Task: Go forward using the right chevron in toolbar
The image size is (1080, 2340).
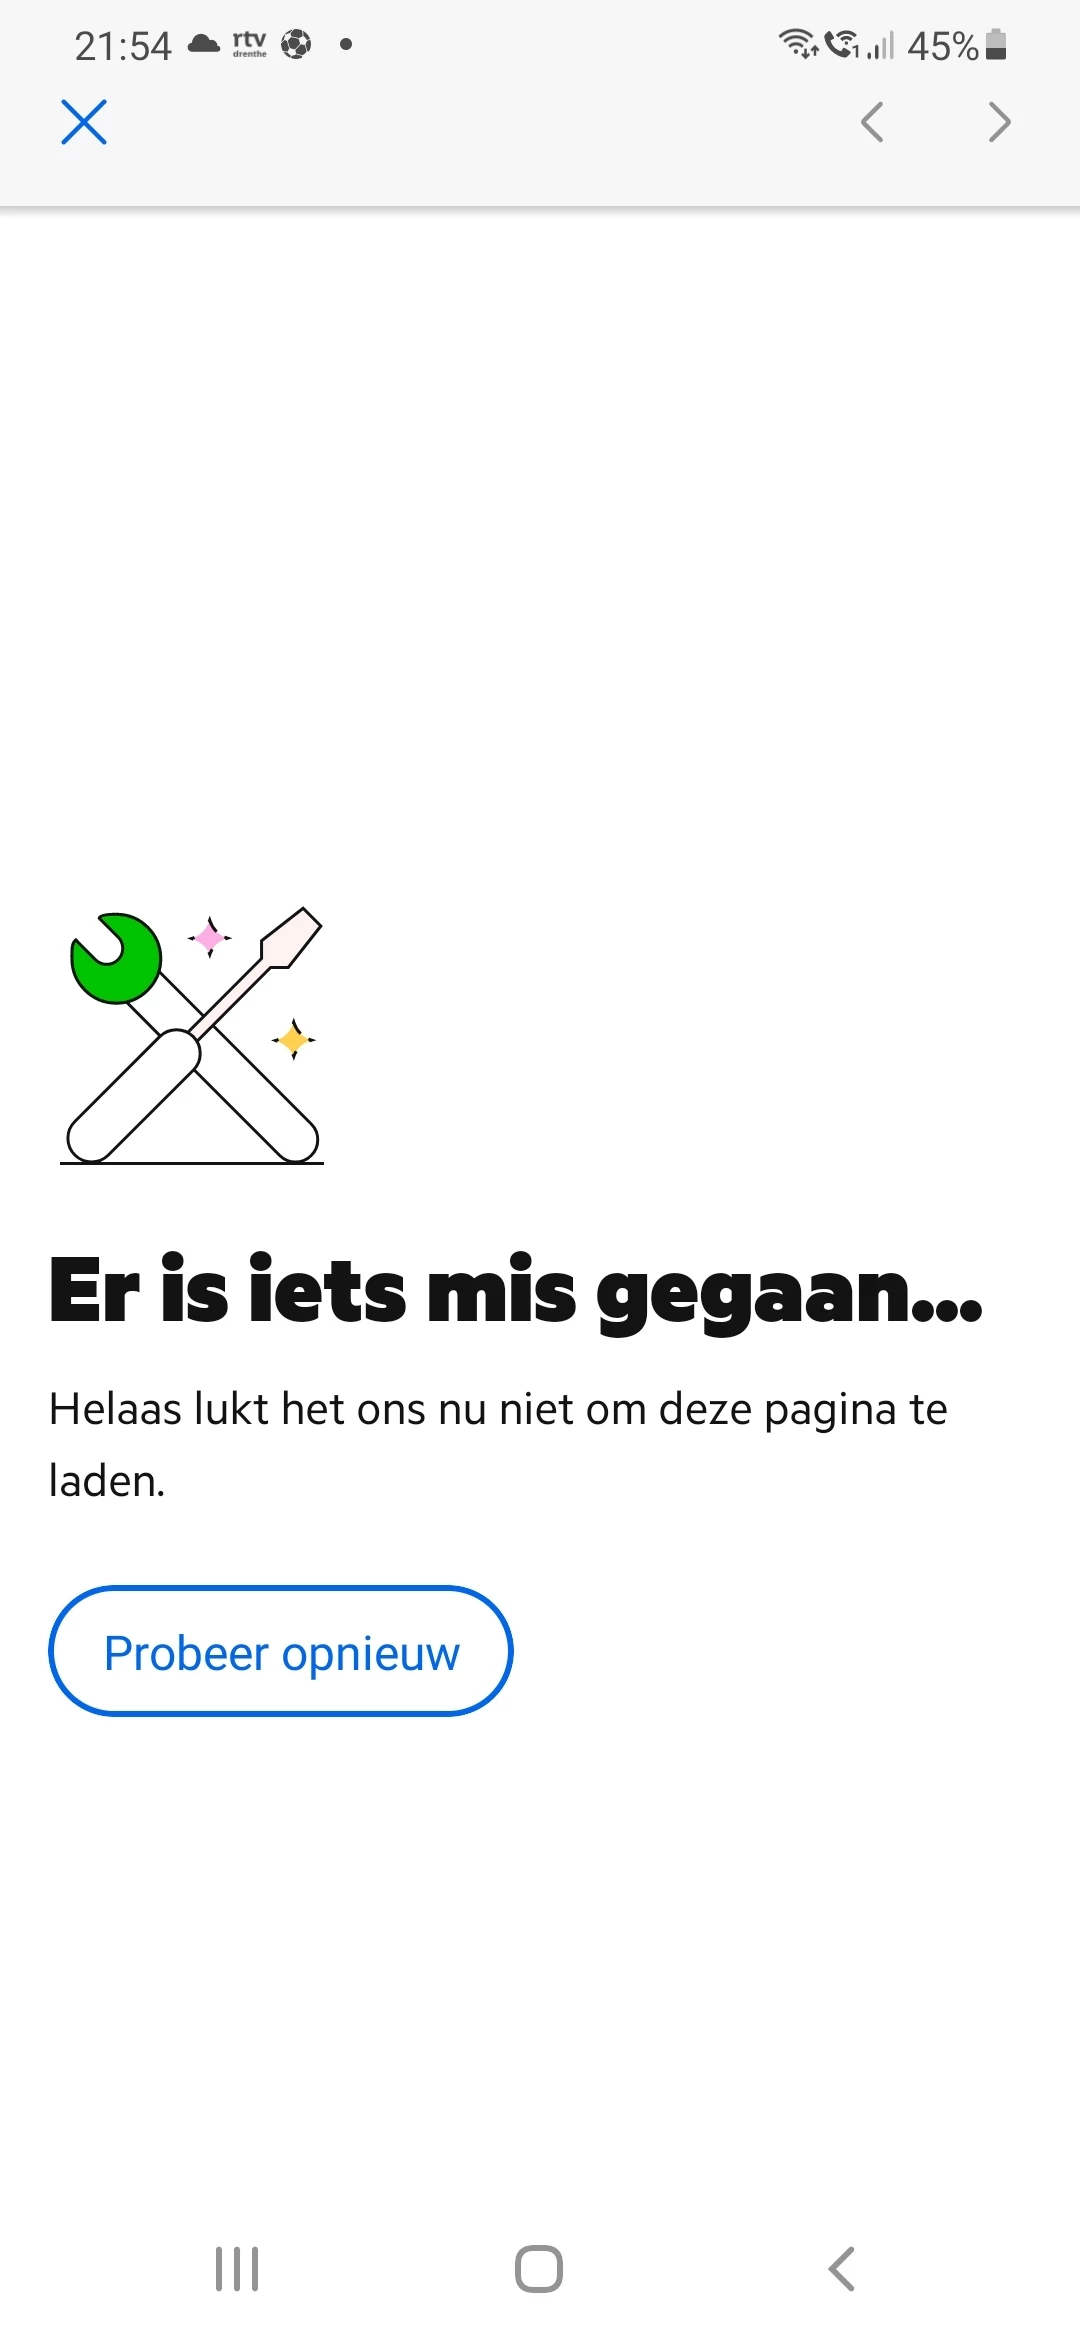Action: 999,122
